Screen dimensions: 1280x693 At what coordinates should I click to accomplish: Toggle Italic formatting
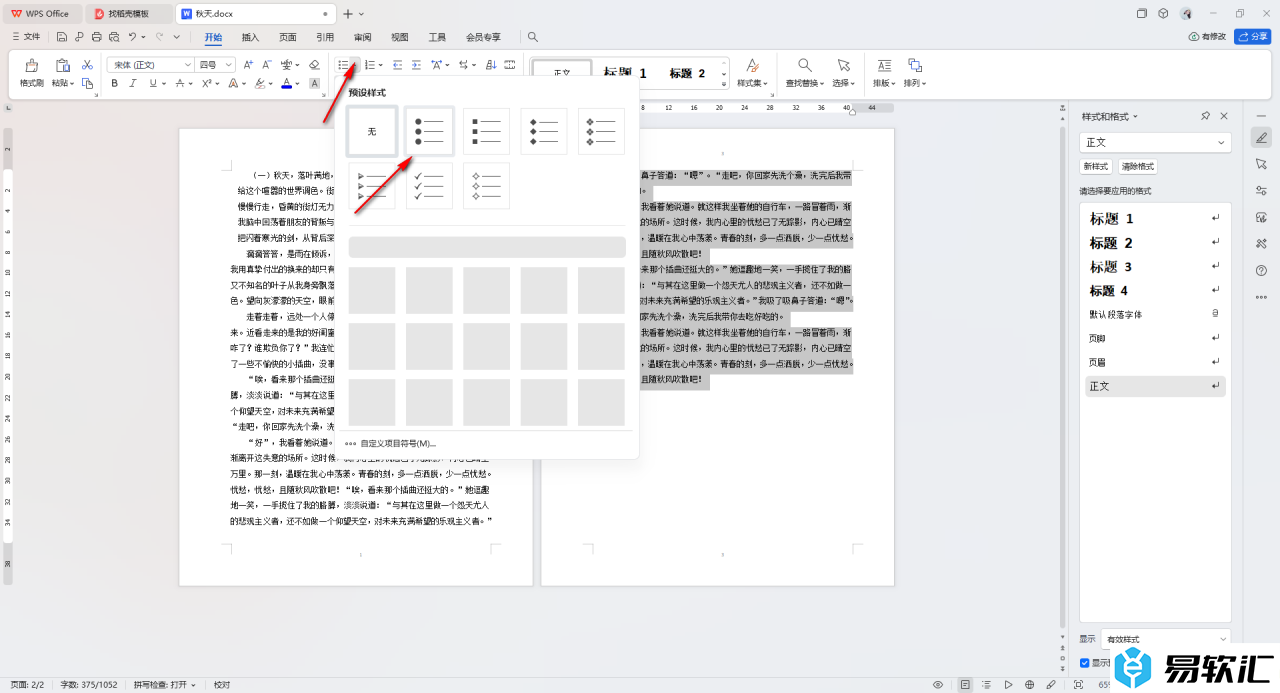coord(133,83)
